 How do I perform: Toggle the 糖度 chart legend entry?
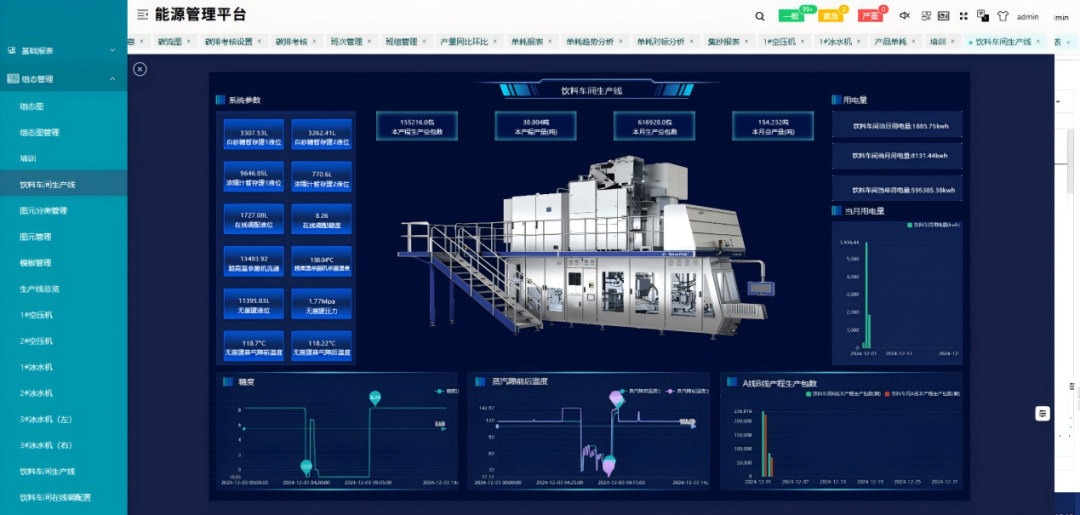coord(447,391)
